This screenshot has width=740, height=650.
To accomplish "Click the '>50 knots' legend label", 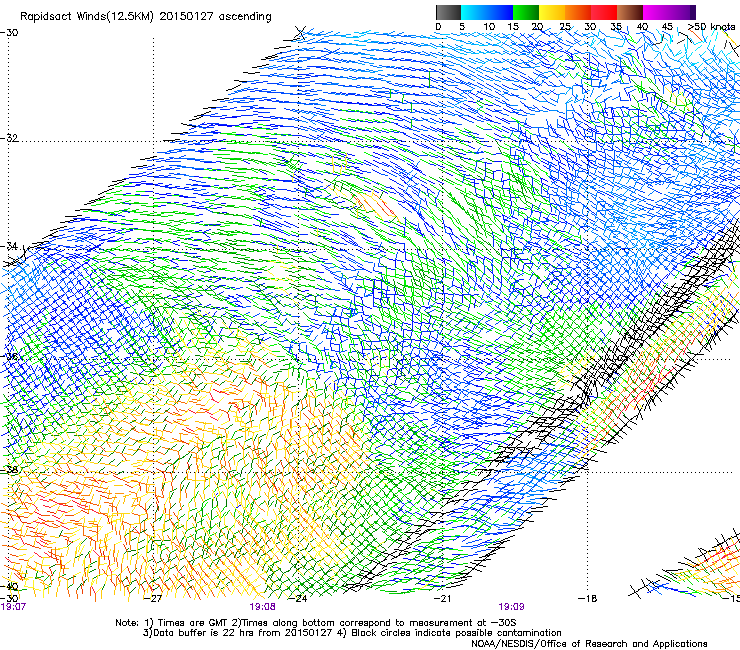I will pyautogui.click(x=711, y=27).
